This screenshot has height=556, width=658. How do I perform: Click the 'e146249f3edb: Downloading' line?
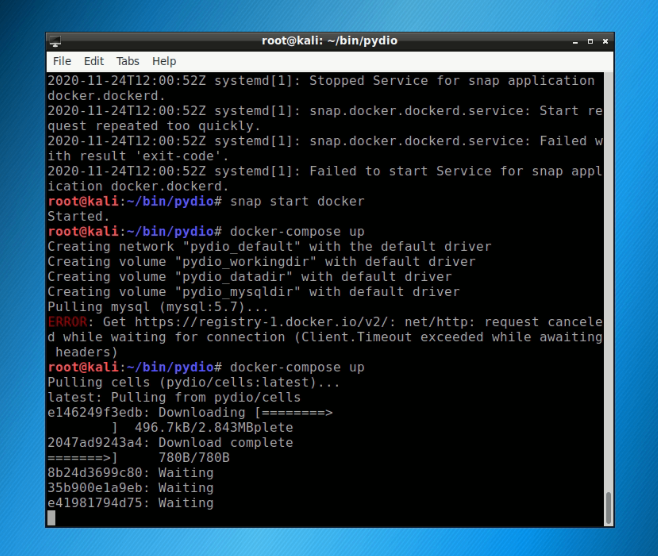[x=190, y=412]
